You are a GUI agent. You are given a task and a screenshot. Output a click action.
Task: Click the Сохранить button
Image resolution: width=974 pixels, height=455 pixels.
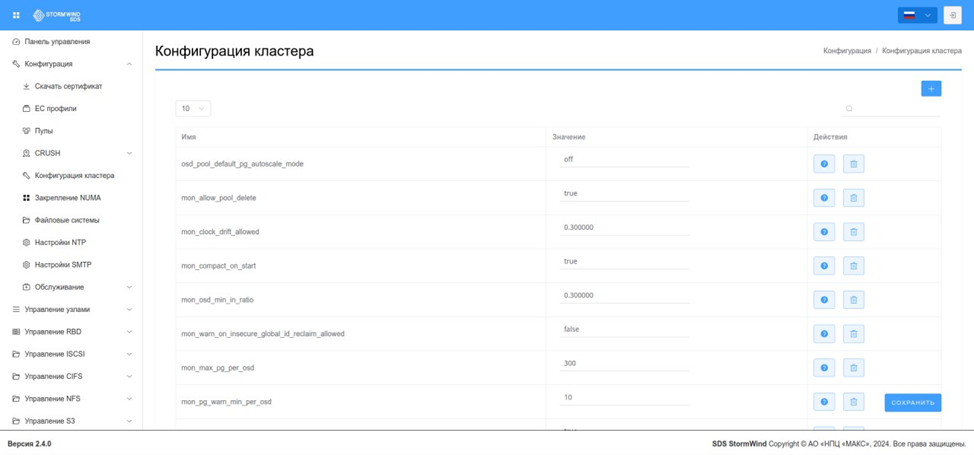(913, 403)
